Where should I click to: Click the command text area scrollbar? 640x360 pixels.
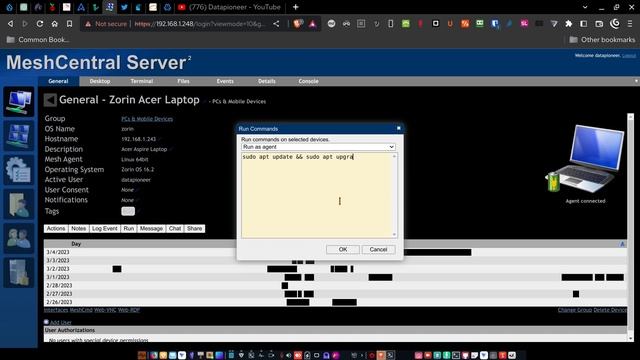pos(394,196)
